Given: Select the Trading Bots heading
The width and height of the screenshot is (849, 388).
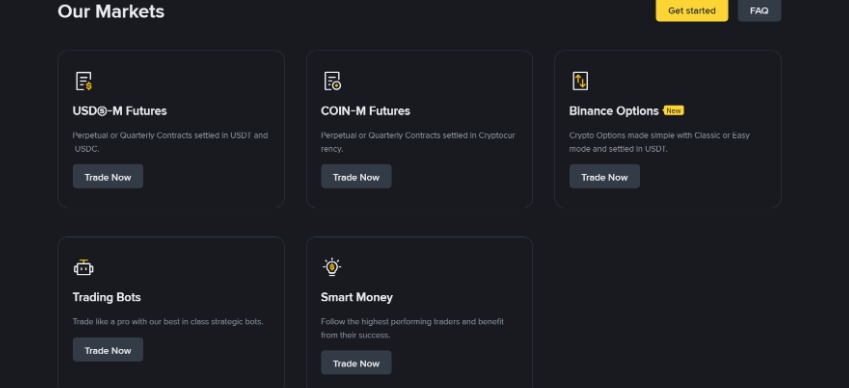Looking at the screenshot, I should 107,297.
